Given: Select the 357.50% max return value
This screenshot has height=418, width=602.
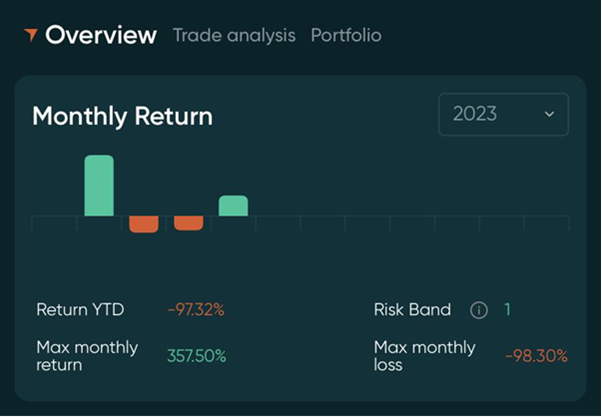Looking at the screenshot, I should tap(196, 356).
